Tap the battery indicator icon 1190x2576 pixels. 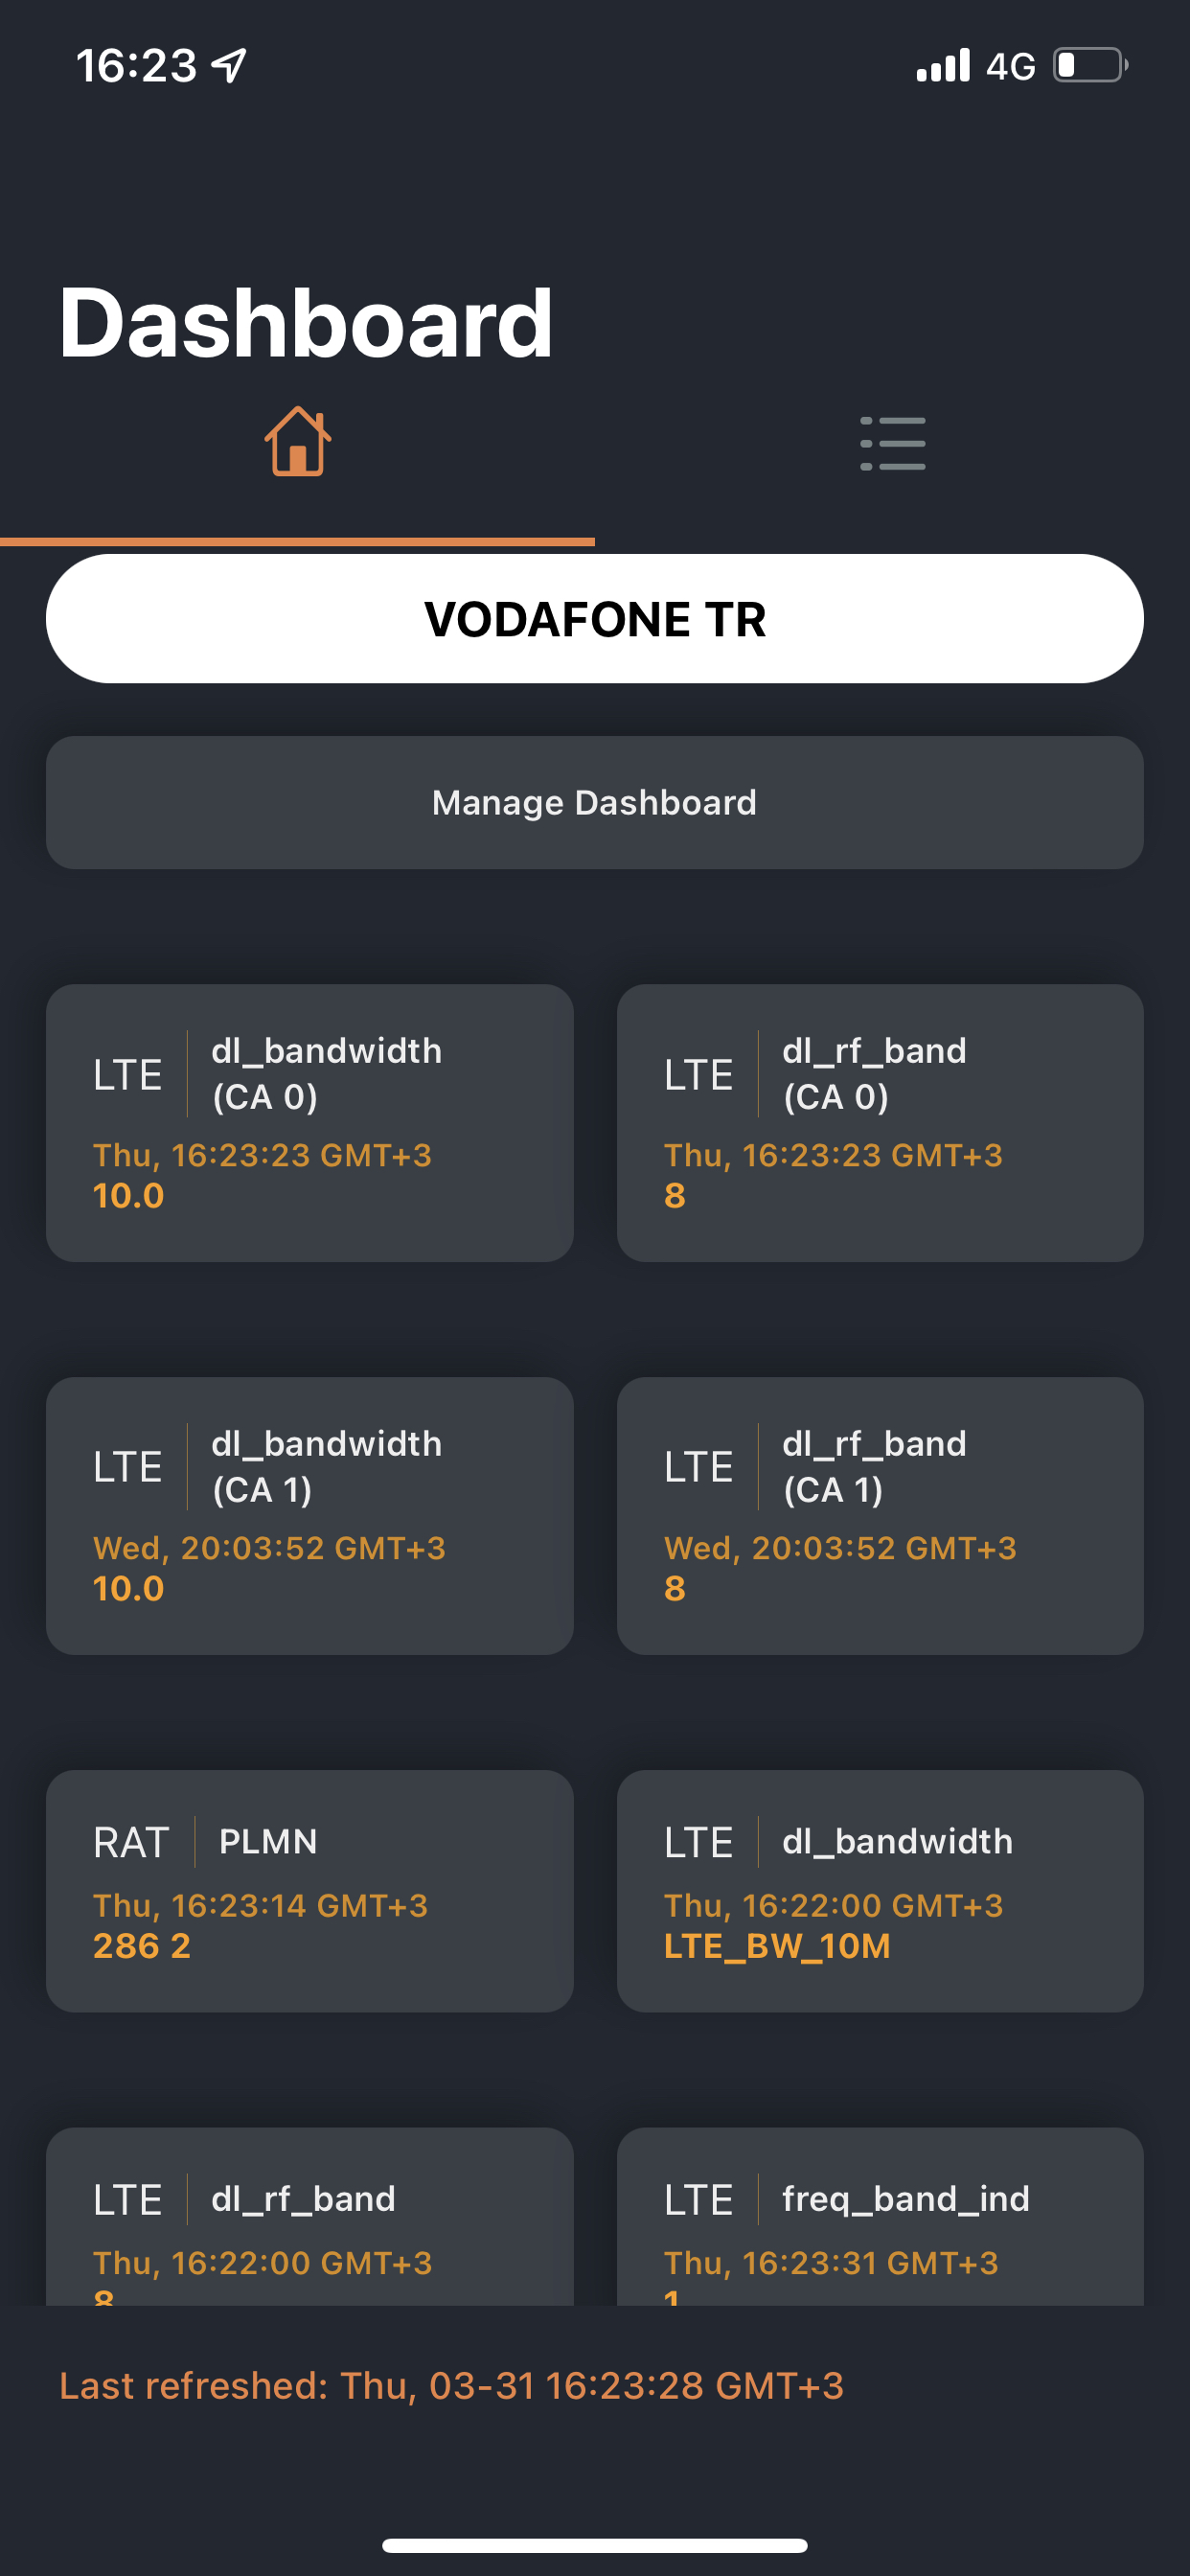point(1090,66)
